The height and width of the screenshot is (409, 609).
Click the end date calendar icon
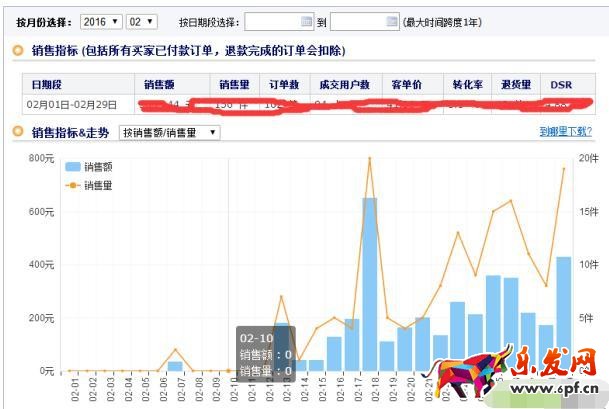391,21
